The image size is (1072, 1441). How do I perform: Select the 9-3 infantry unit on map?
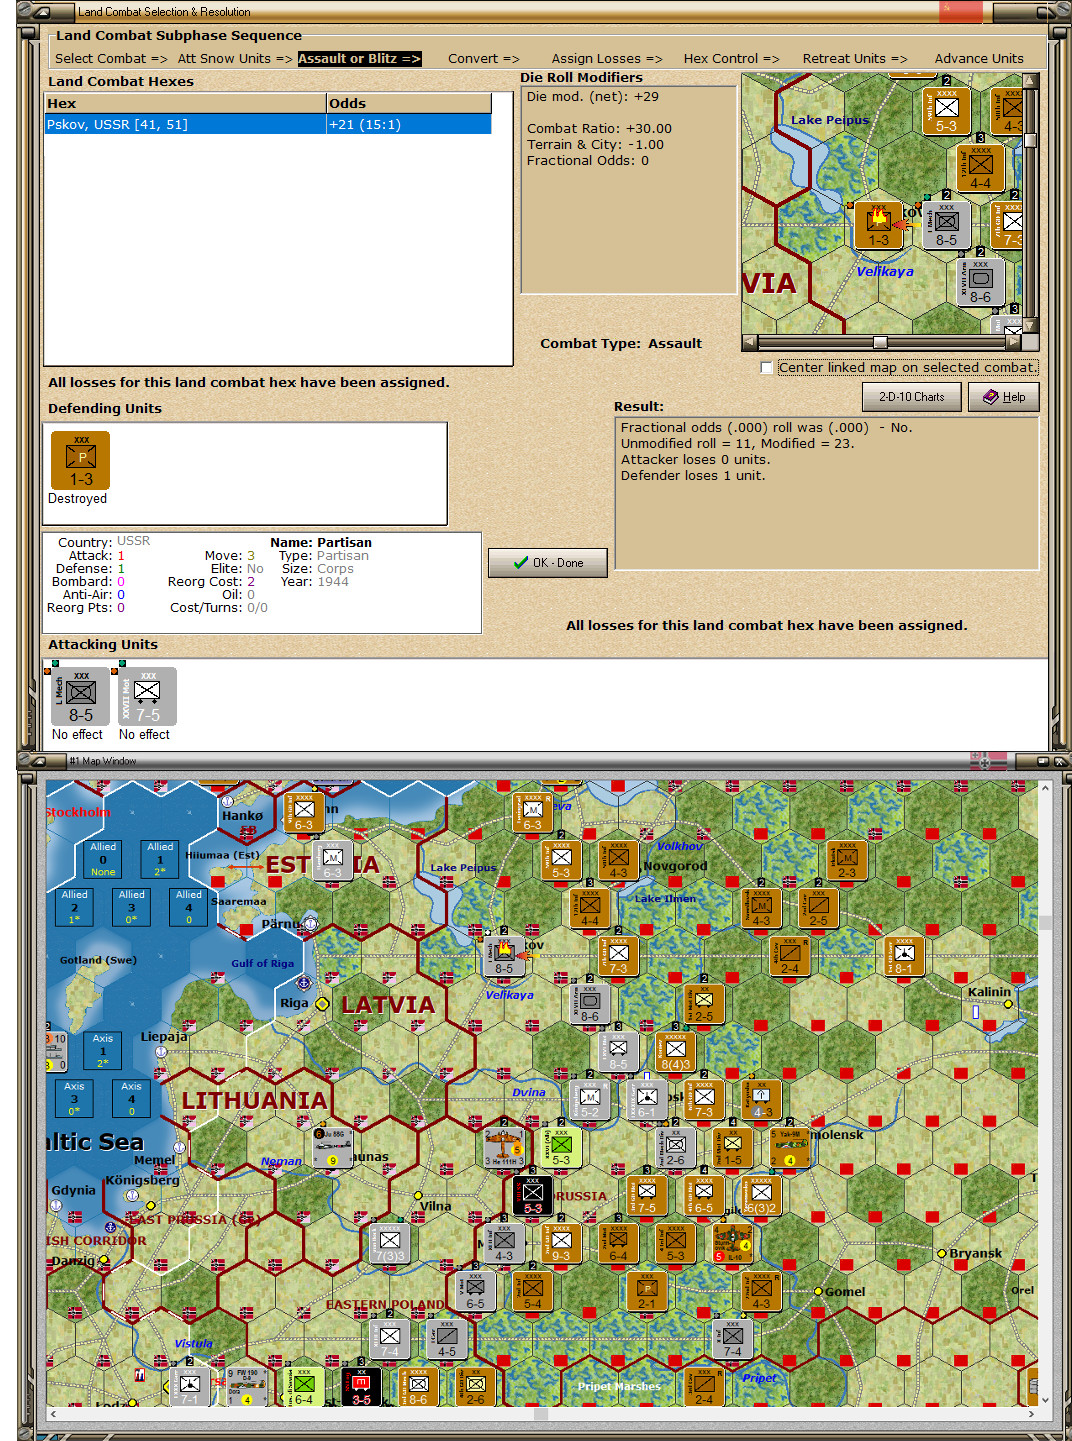coord(561,1243)
